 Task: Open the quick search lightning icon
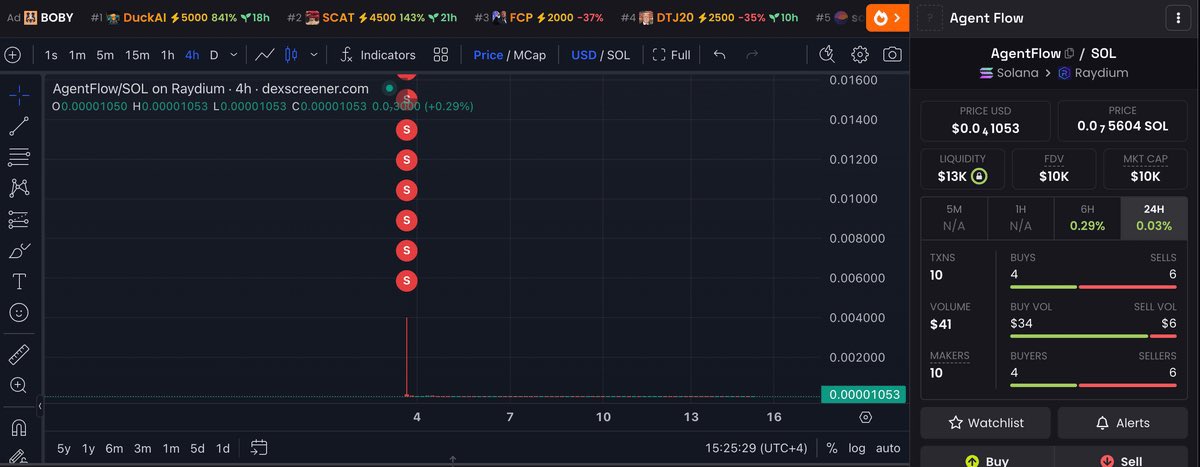click(826, 55)
